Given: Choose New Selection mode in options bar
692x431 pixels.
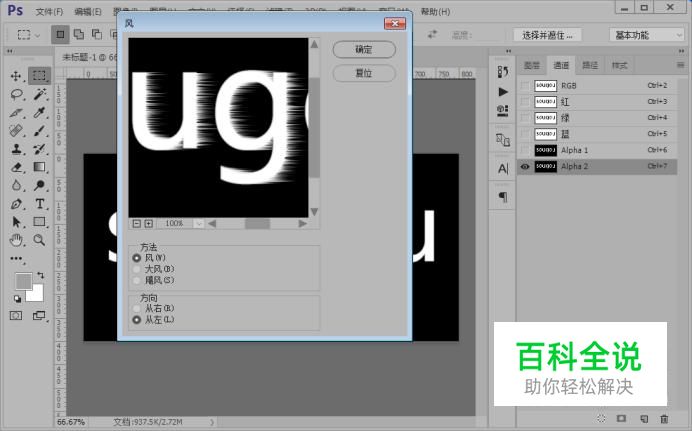Looking at the screenshot, I should (60, 34).
